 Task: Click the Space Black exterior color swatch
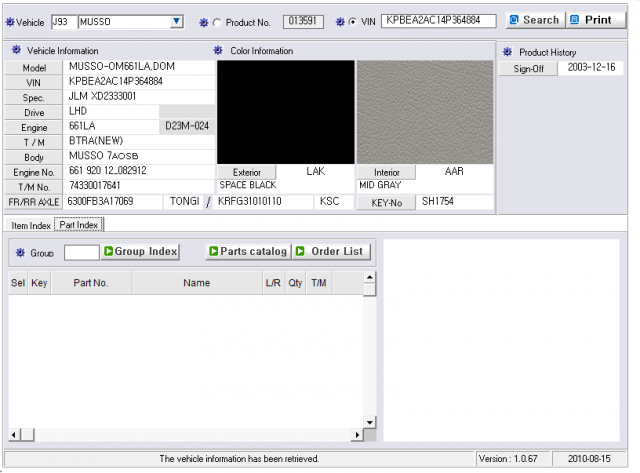(x=286, y=112)
